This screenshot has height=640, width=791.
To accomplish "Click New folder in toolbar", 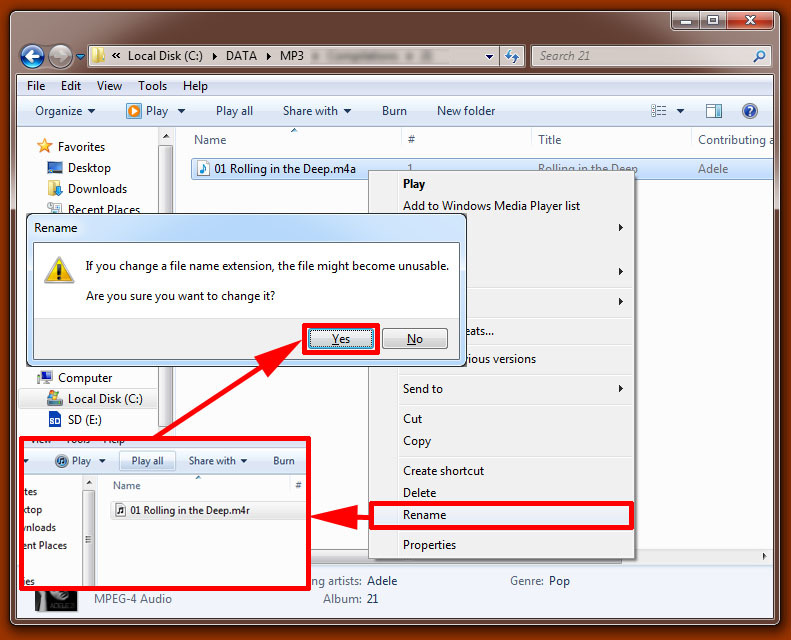I will tap(466, 111).
